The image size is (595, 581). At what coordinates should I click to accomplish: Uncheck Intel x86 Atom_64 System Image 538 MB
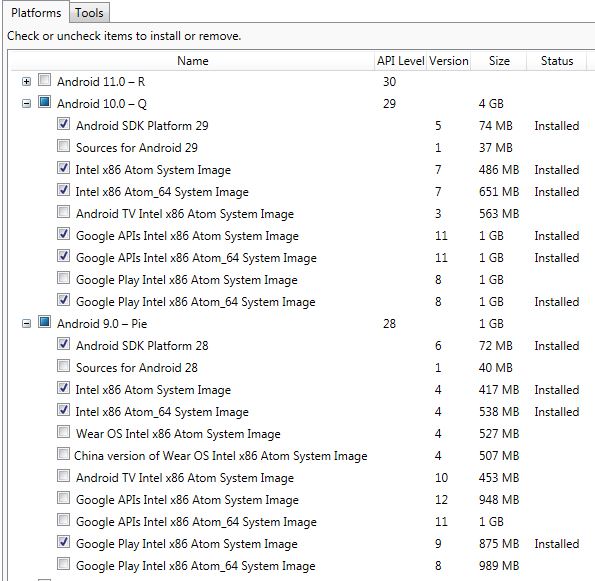tap(63, 410)
